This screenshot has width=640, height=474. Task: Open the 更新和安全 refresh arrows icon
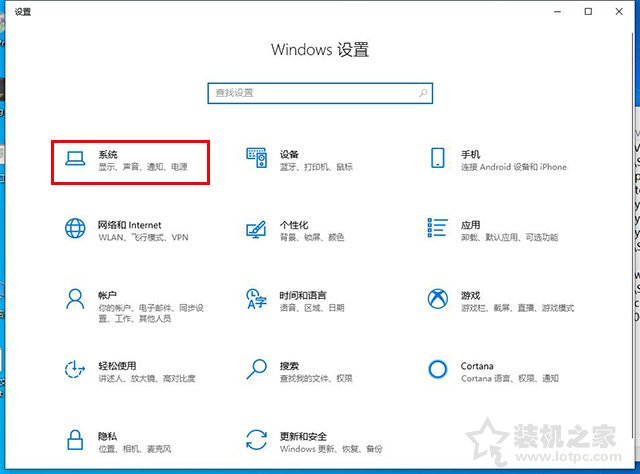[256, 440]
